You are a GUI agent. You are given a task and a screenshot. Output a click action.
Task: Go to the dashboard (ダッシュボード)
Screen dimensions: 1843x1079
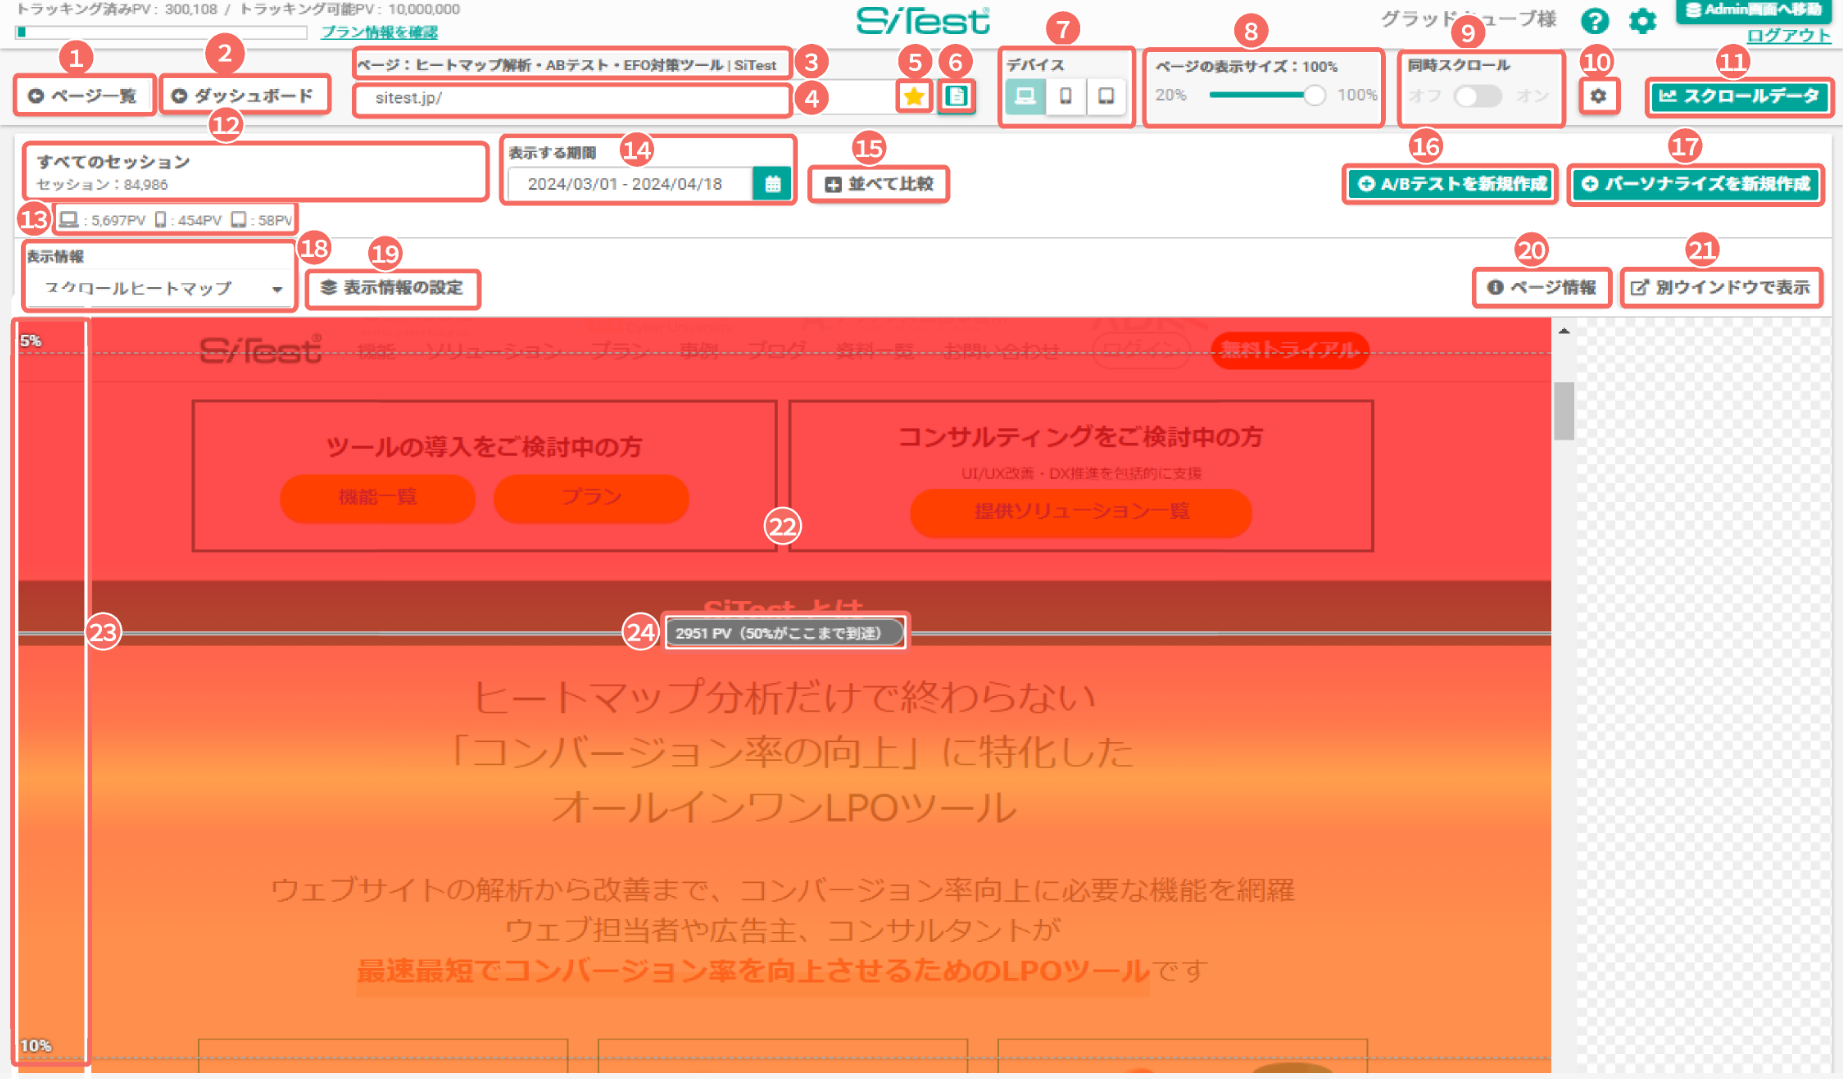[245, 96]
